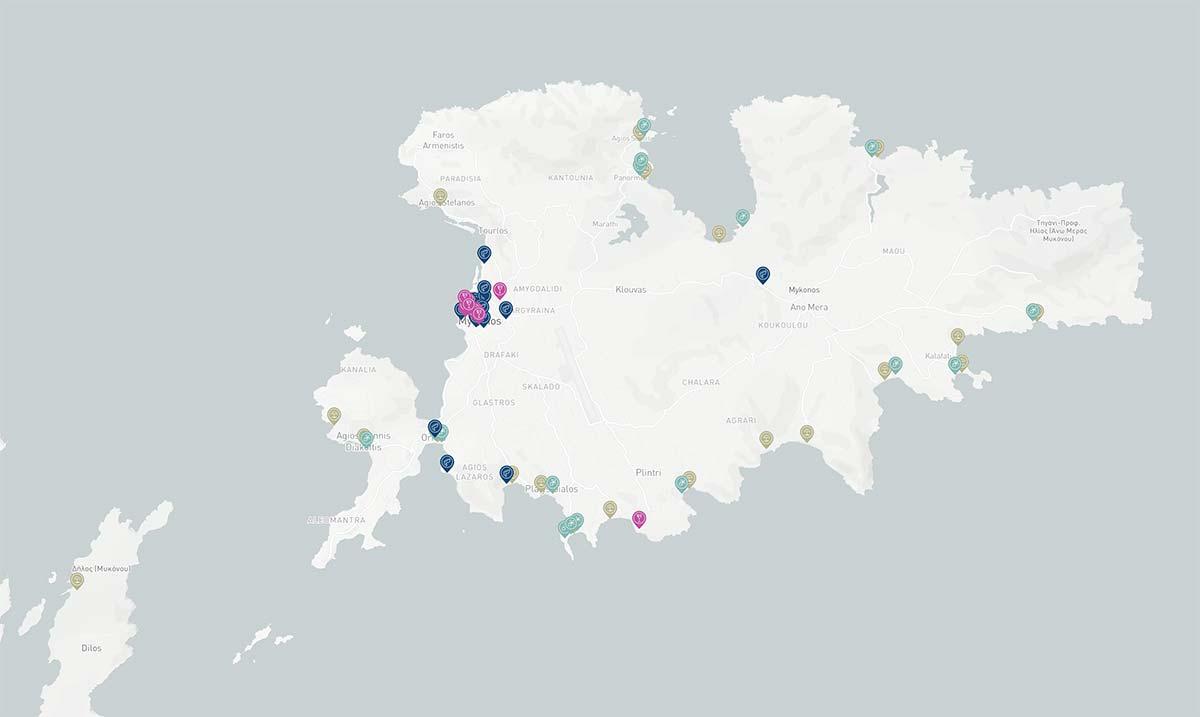Click the teal marker at Platis Gialos

pos(552,483)
